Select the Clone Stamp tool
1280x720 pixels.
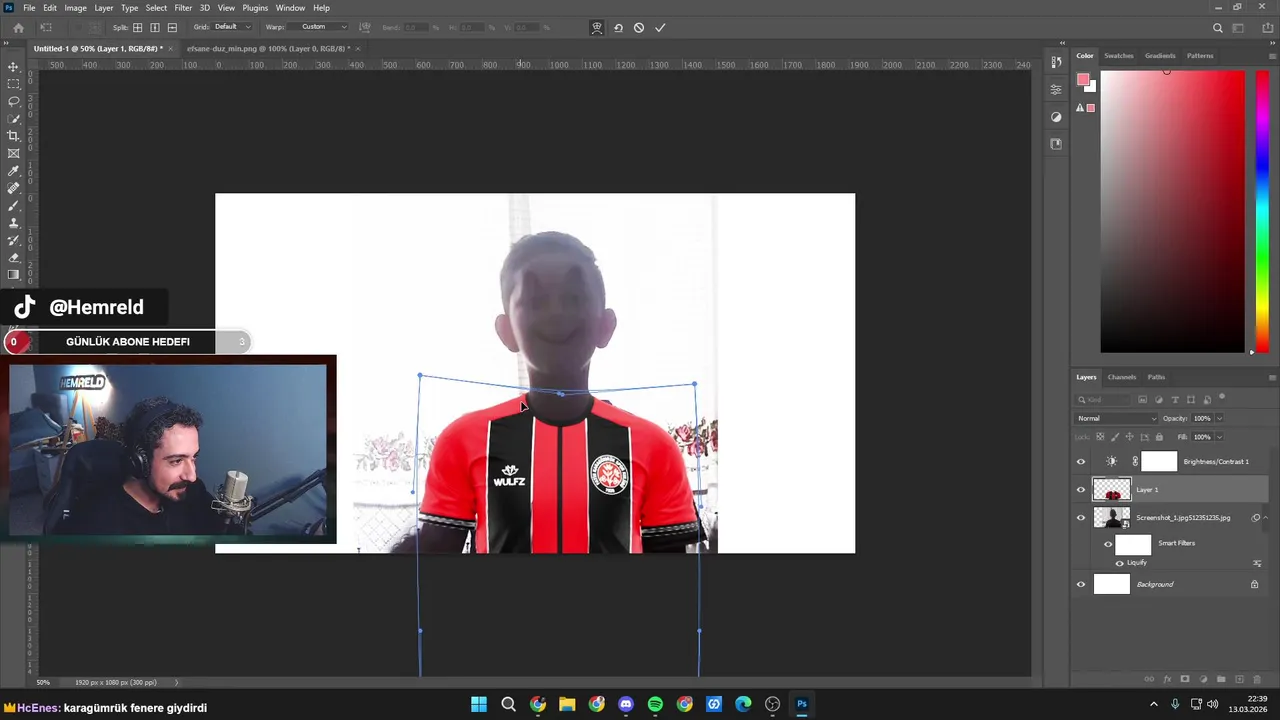(x=13, y=223)
